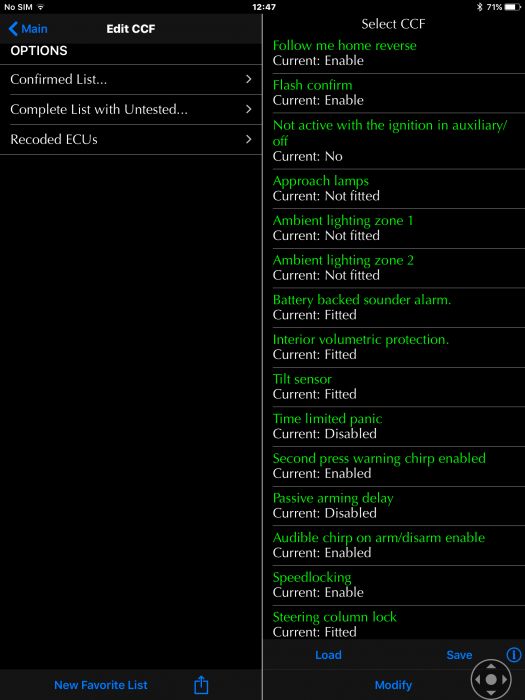525x700 pixels.
Task: Expand the Confirmed List chevron
Action: pyautogui.click(x=249, y=79)
